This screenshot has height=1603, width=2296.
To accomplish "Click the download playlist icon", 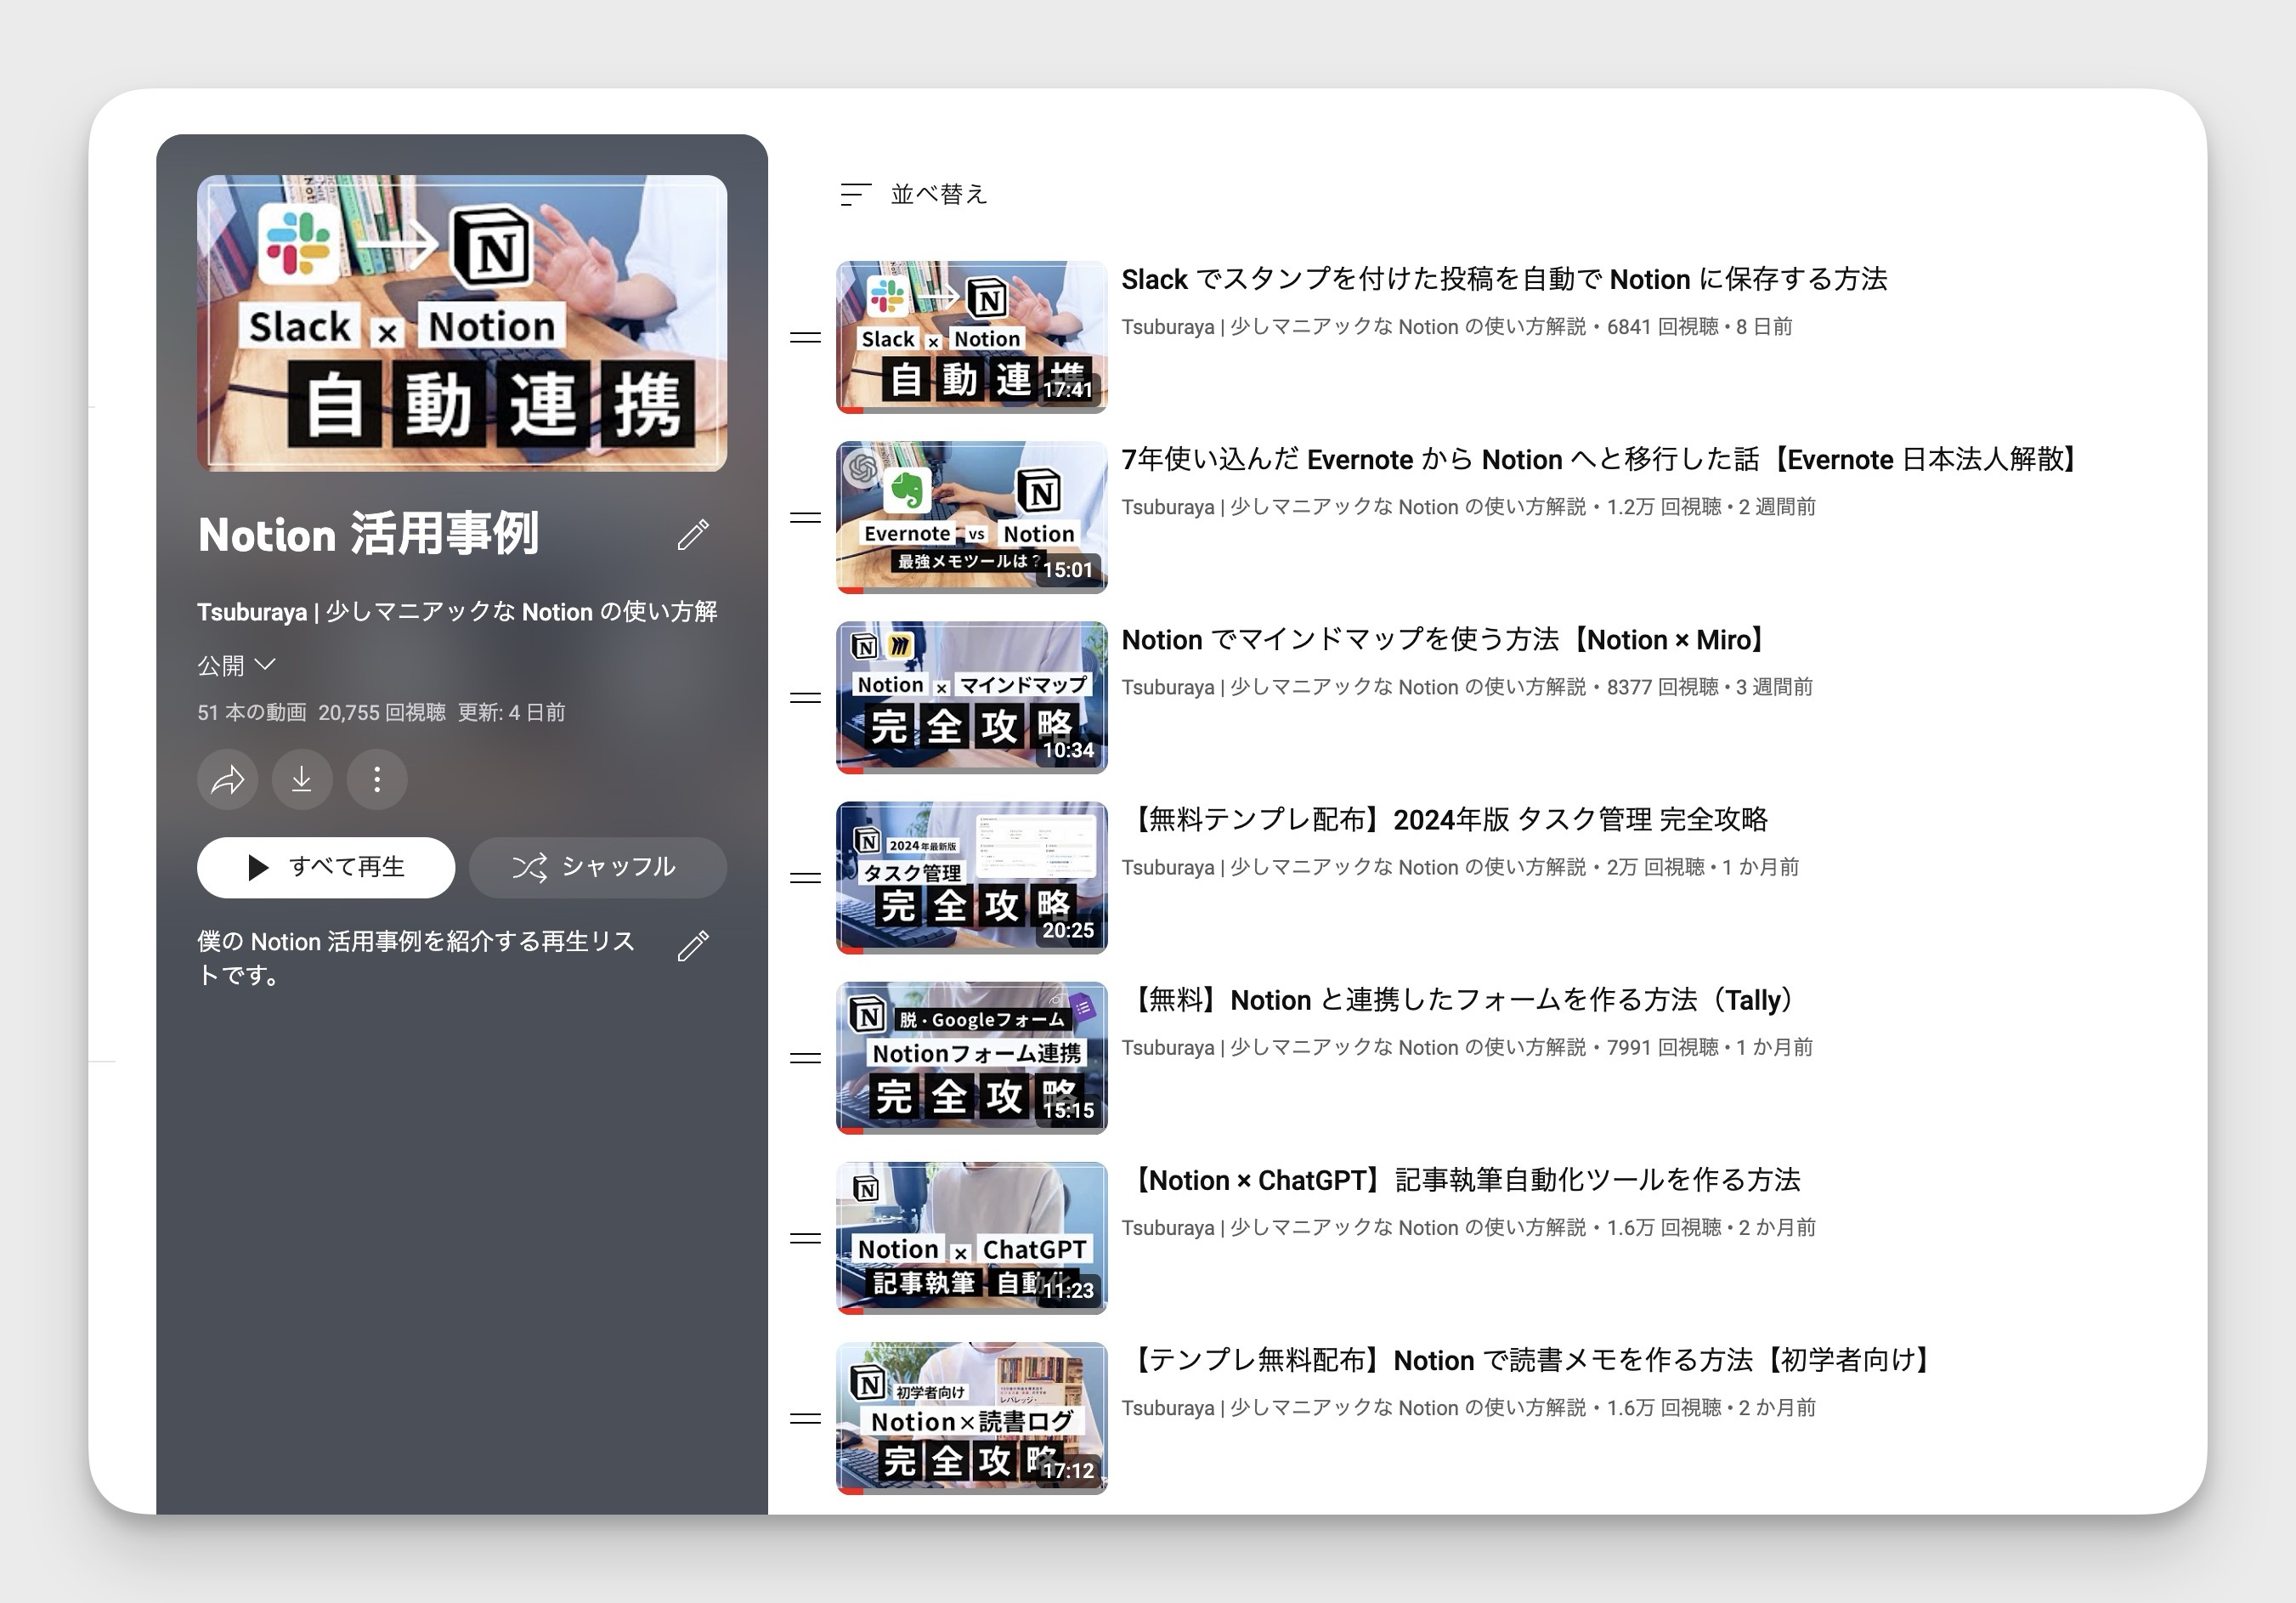I will (302, 779).
